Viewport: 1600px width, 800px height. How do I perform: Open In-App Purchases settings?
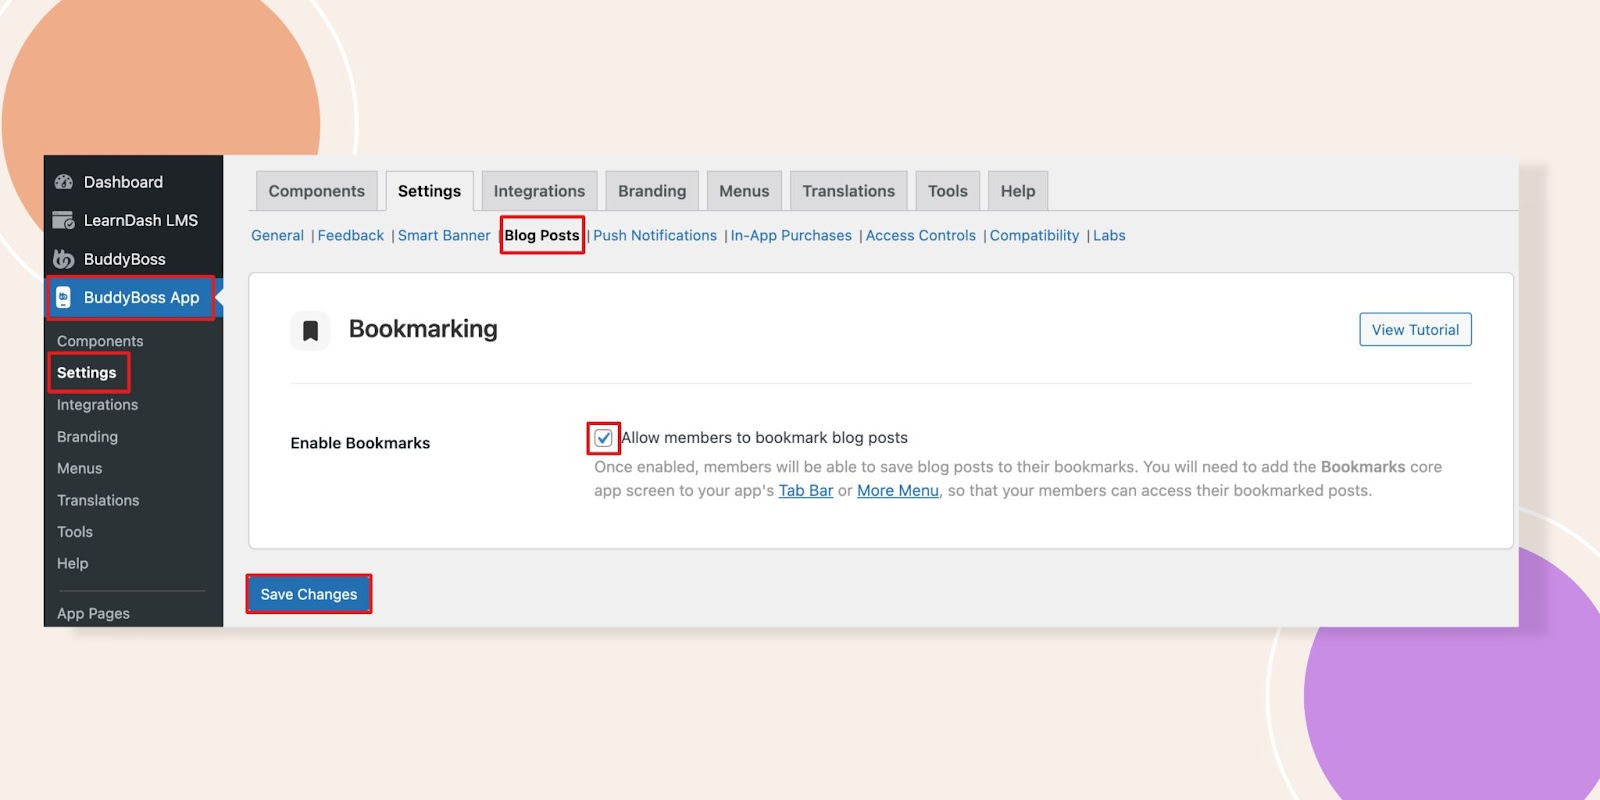pos(791,236)
